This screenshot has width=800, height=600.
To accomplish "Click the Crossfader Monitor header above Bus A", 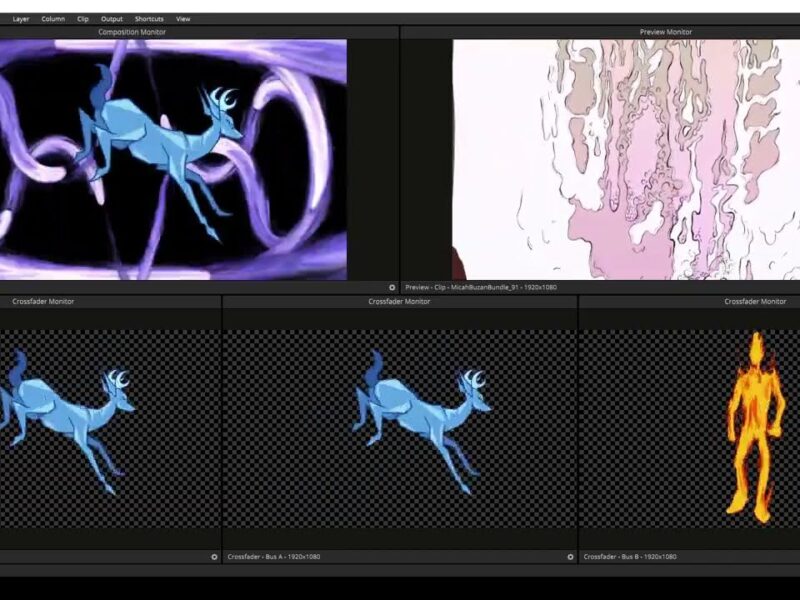I will click(x=399, y=301).
